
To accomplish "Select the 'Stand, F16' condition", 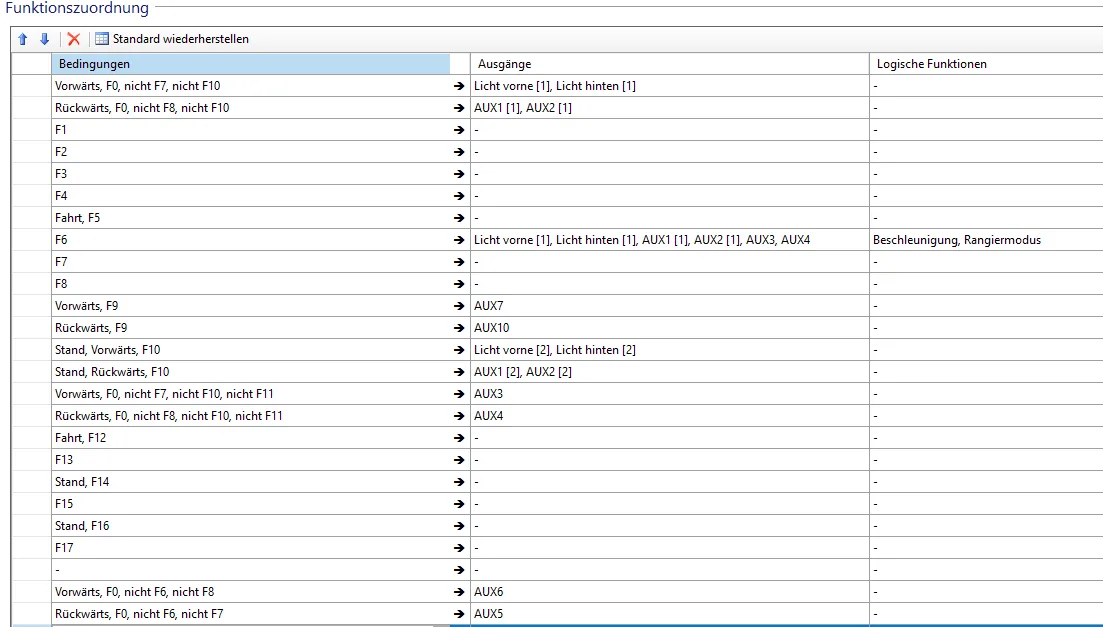I will click(250, 526).
